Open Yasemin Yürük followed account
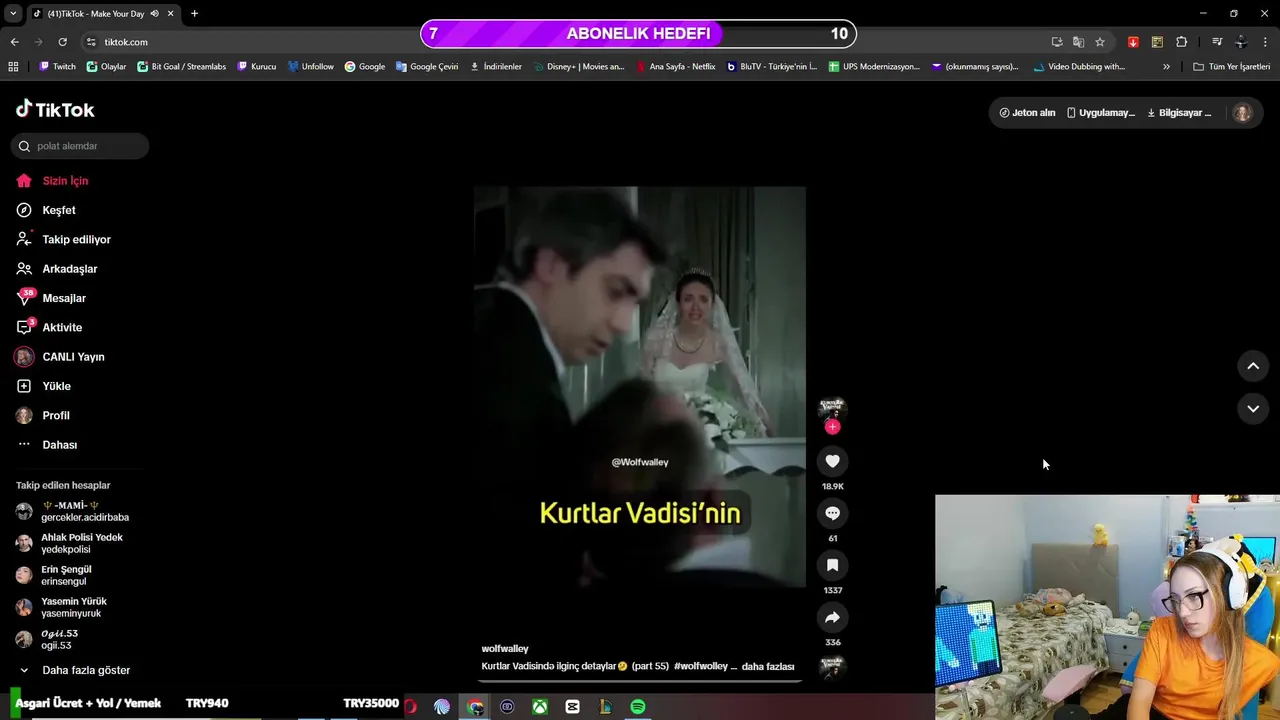Screen dimensions: 1280x720 pos(61,607)
